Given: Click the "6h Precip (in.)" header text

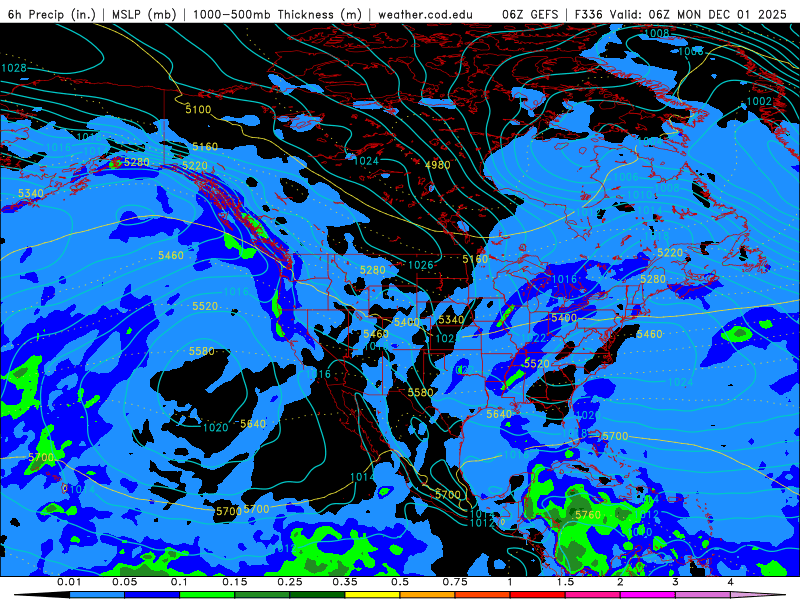Looking at the screenshot, I should 52,14.
